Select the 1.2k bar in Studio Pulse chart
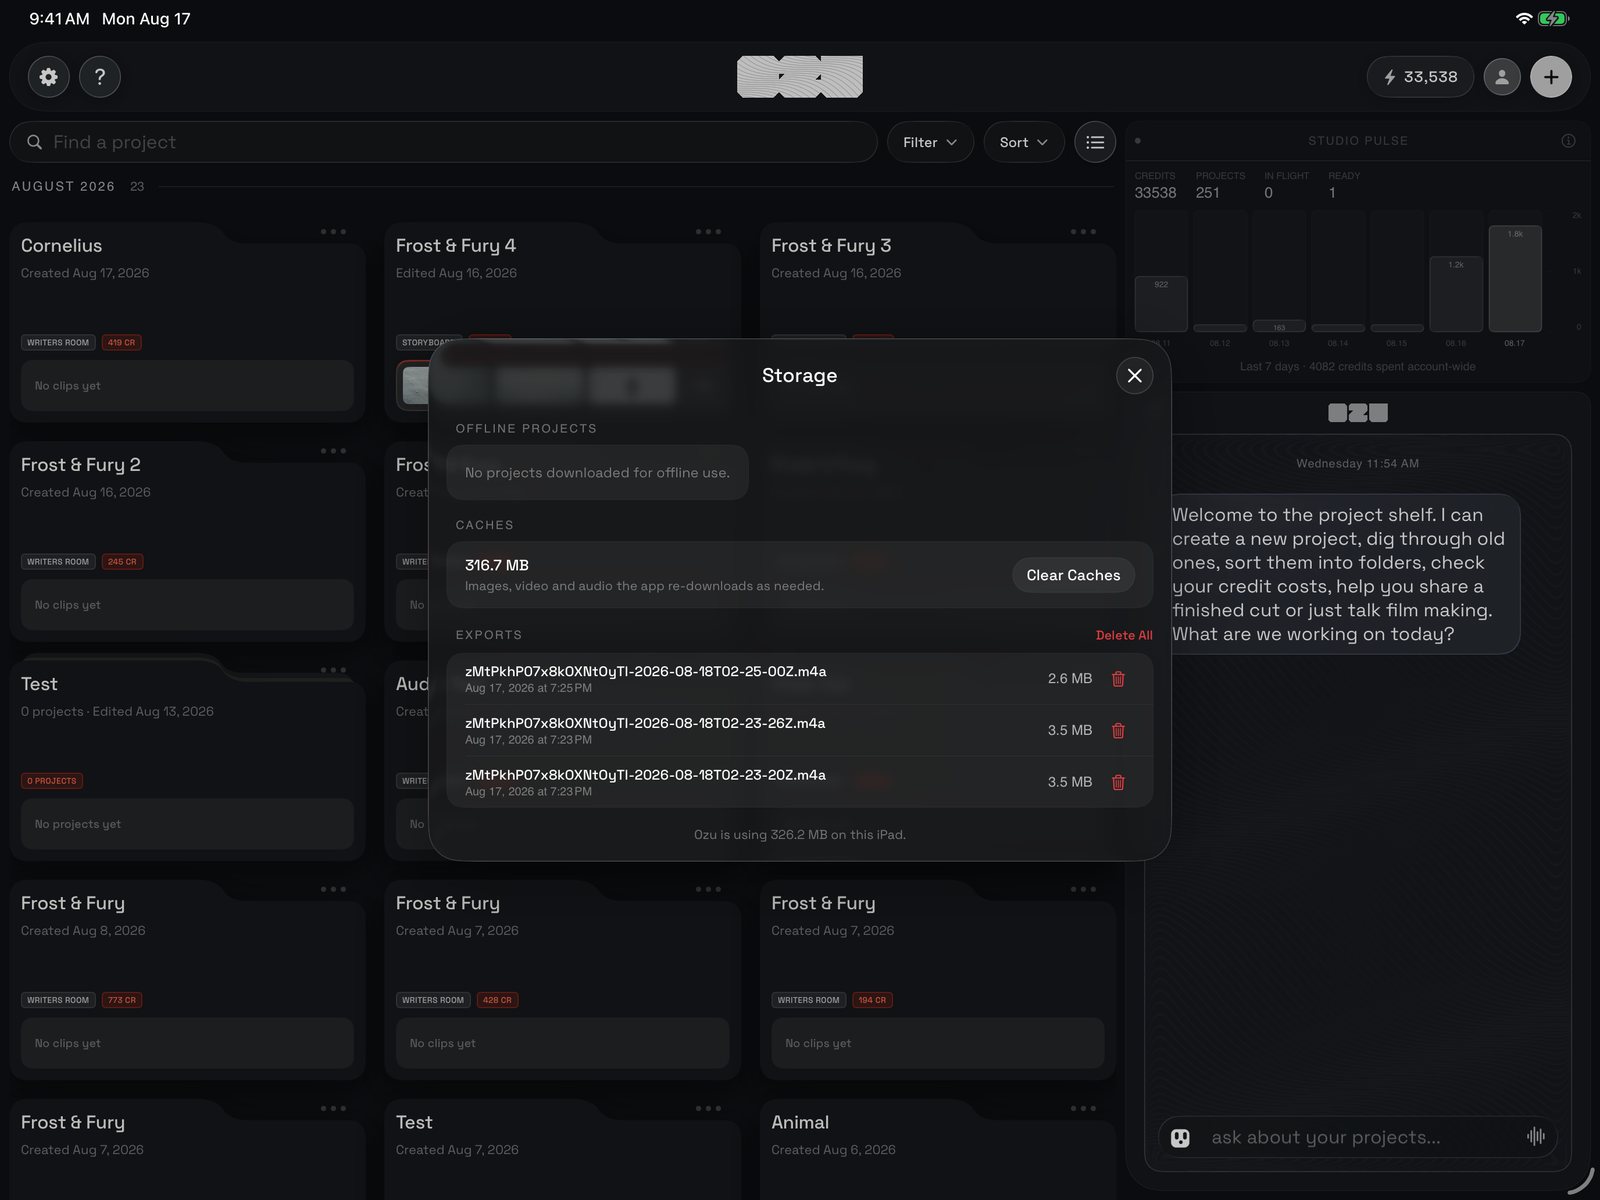Screen dimensions: 1600x1200 click(1456, 294)
